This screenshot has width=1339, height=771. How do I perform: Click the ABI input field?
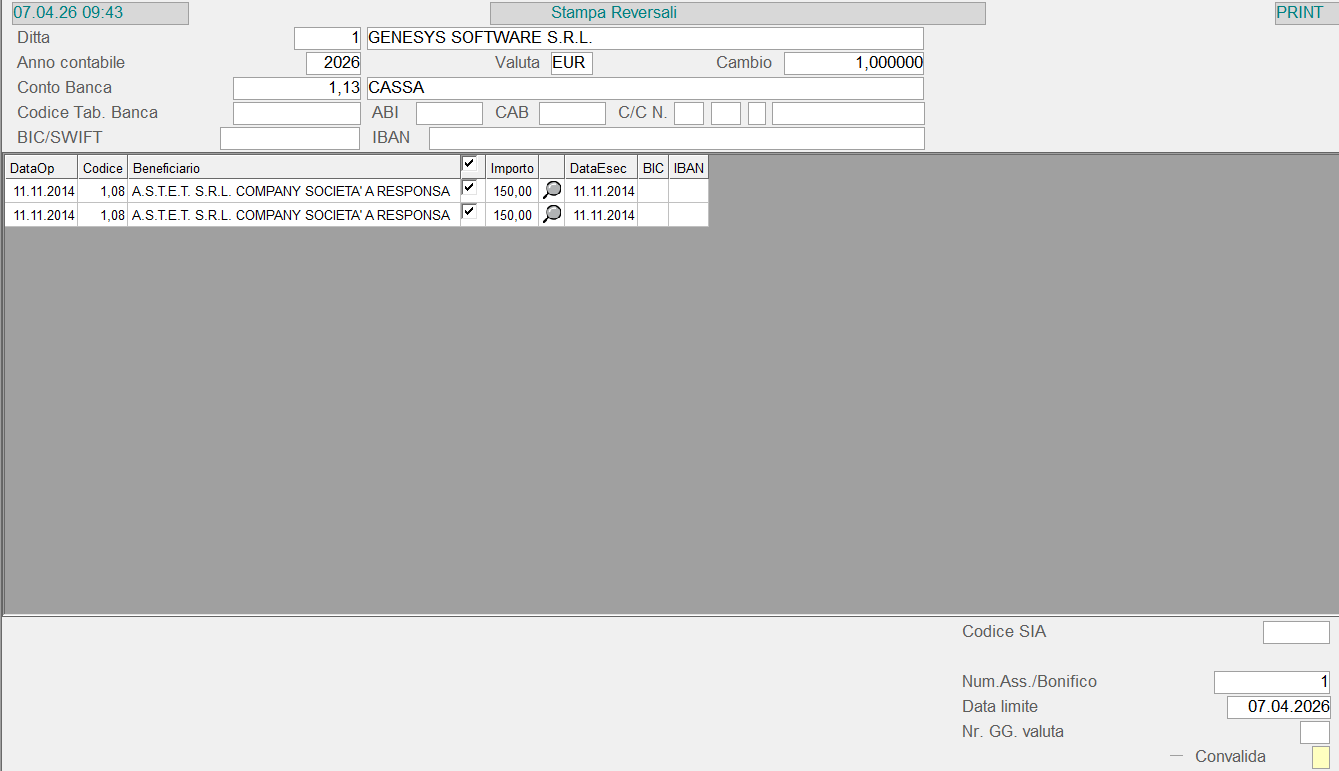449,113
